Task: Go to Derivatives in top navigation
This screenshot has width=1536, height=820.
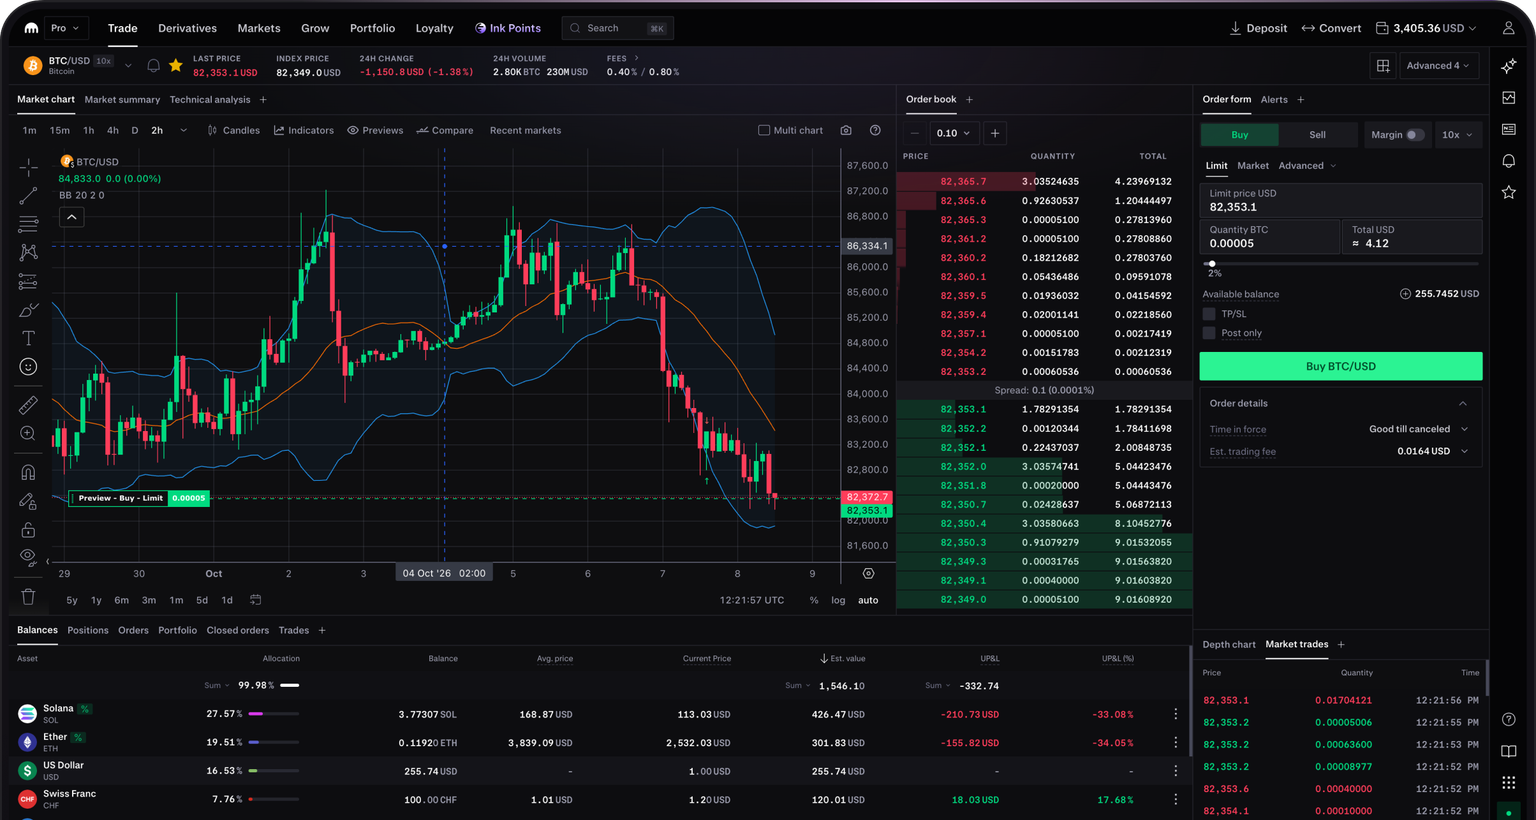Action: [187, 28]
